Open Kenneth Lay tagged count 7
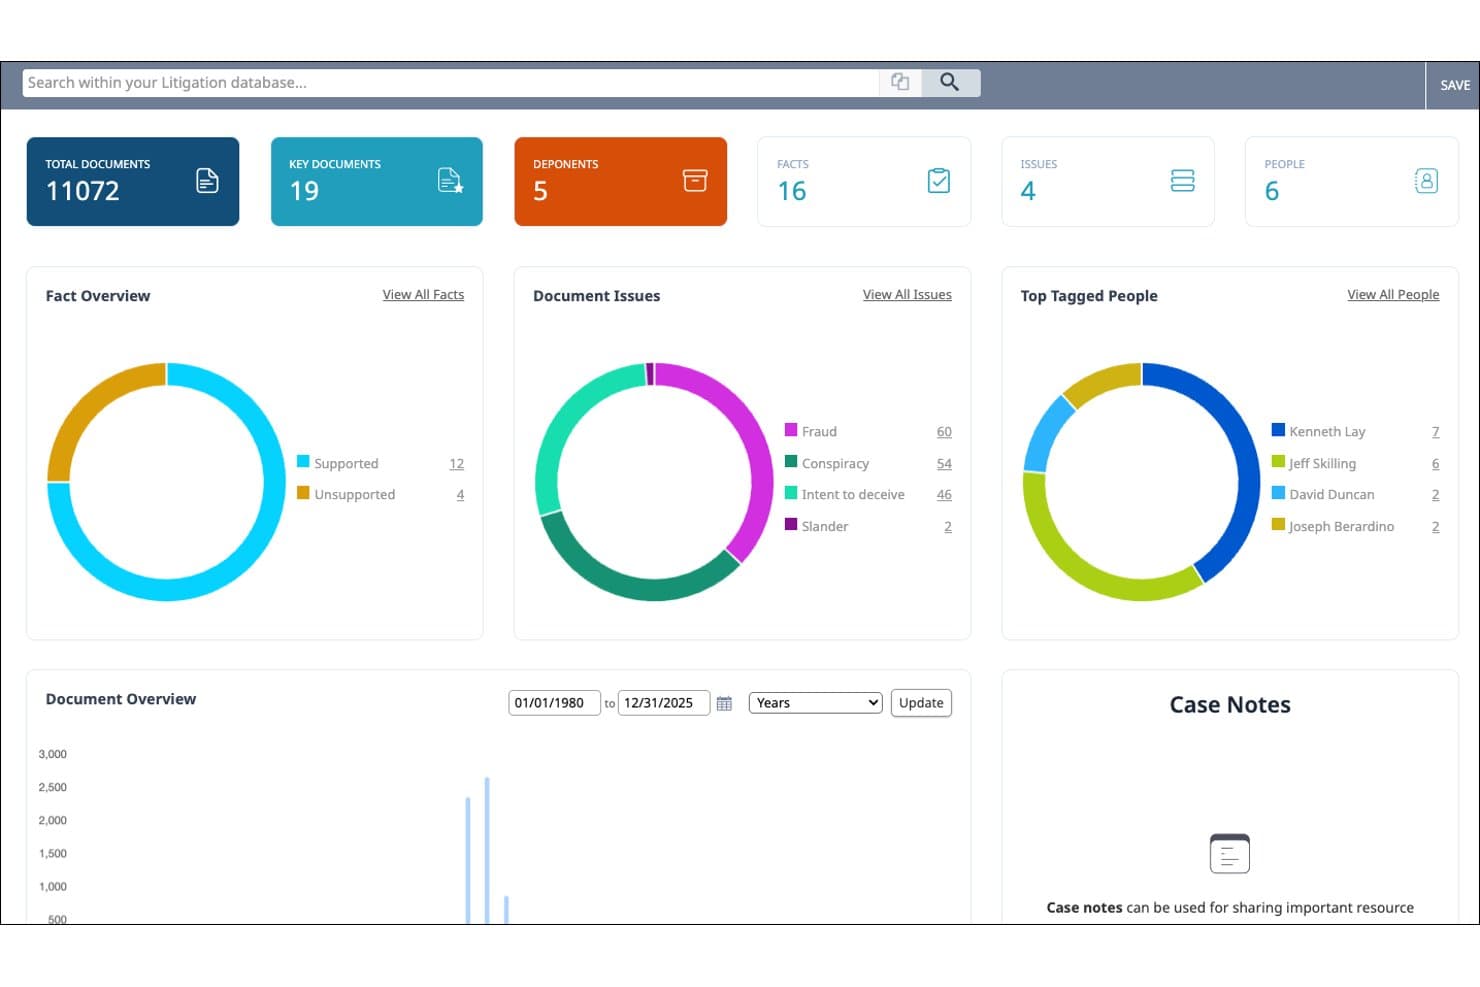The width and height of the screenshot is (1480, 987). 1436,432
